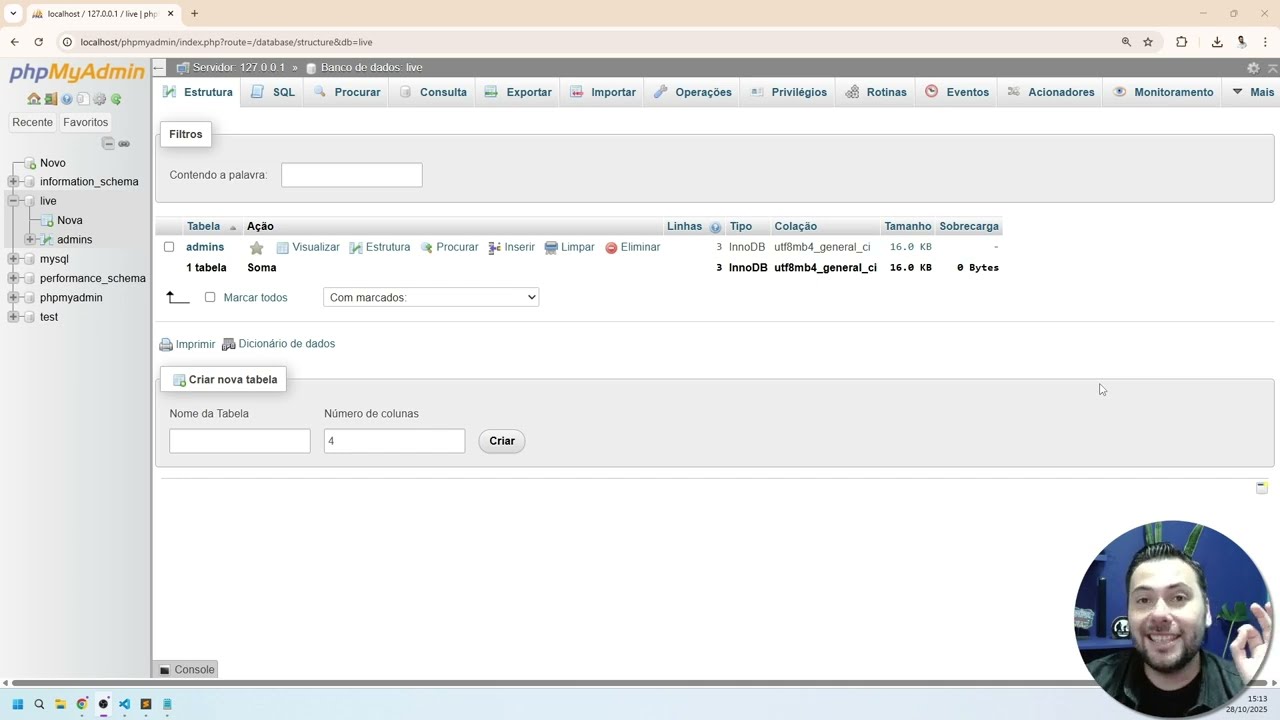Image resolution: width=1280 pixels, height=720 pixels.
Task: Click the phpMyAdmin home icon
Action: 34,99
